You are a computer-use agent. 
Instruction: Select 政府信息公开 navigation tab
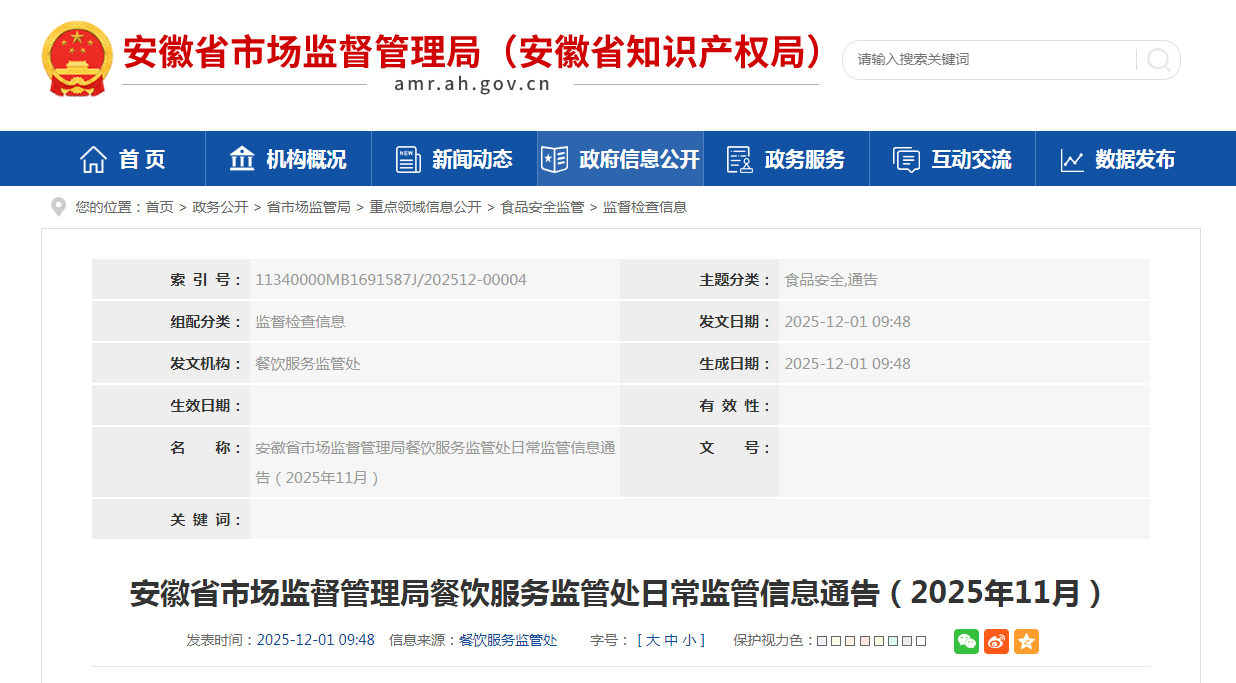[x=620, y=159]
